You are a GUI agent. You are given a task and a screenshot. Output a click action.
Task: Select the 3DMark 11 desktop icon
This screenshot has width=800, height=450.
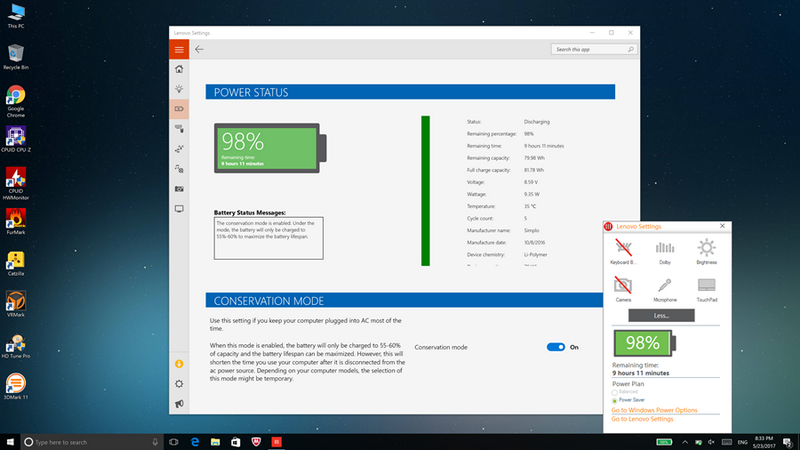pyautogui.click(x=16, y=387)
